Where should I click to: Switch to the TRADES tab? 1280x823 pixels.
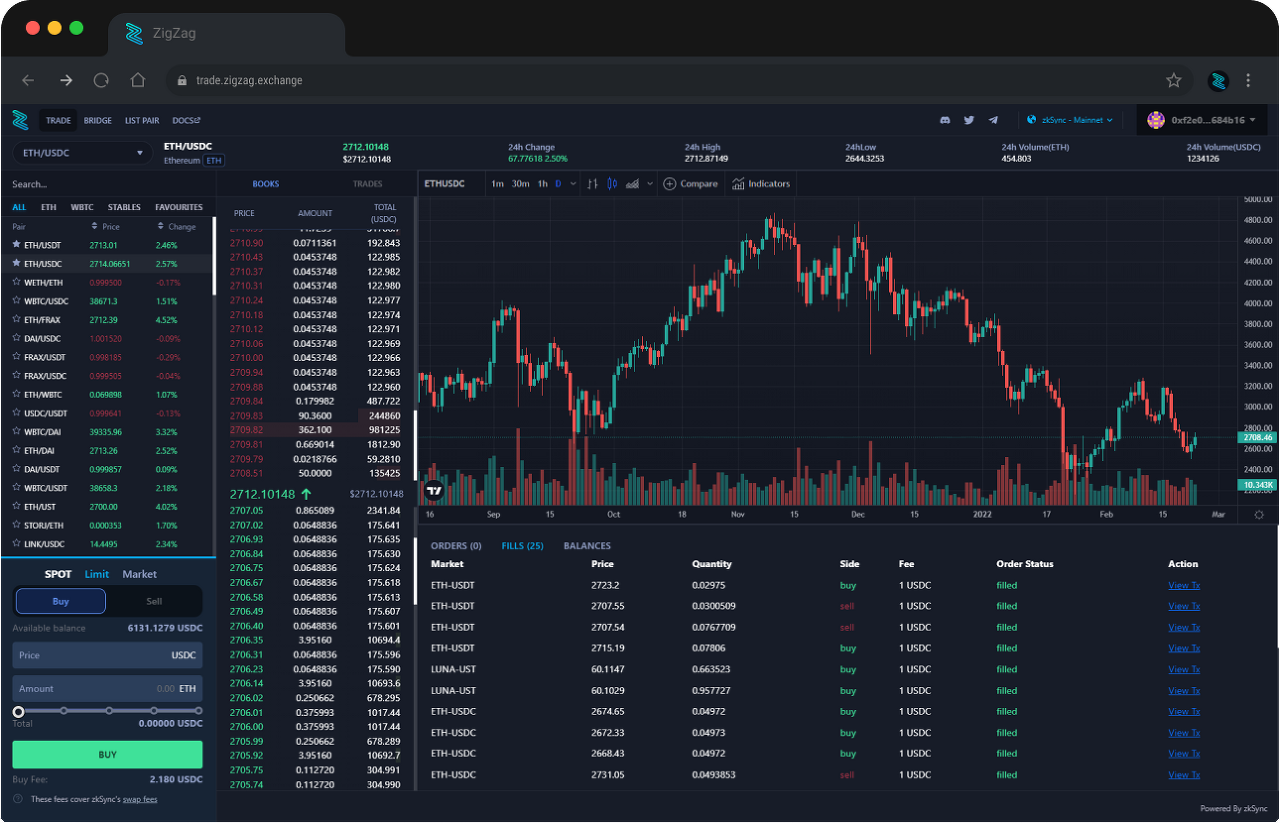[368, 184]
